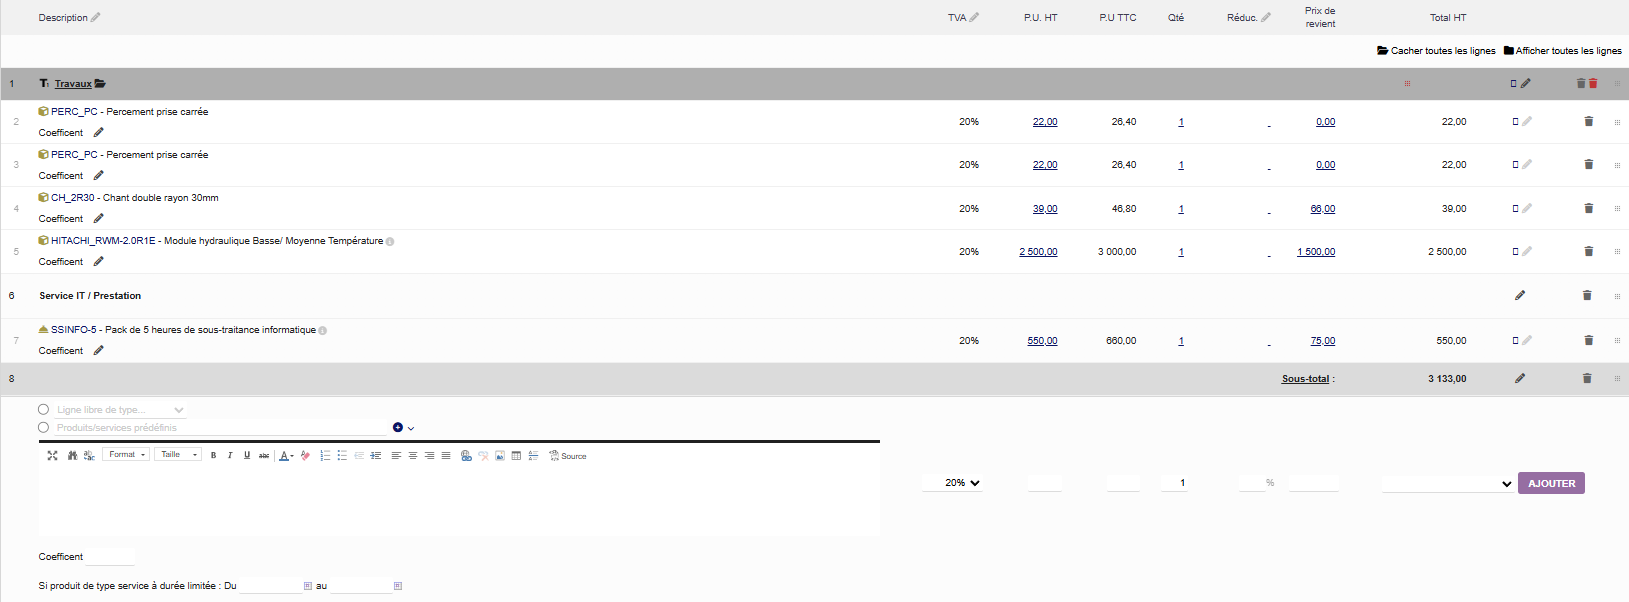Click 'Afficher toutes les lignes'
1629x602 pixels.
[x=1562, y=51]
